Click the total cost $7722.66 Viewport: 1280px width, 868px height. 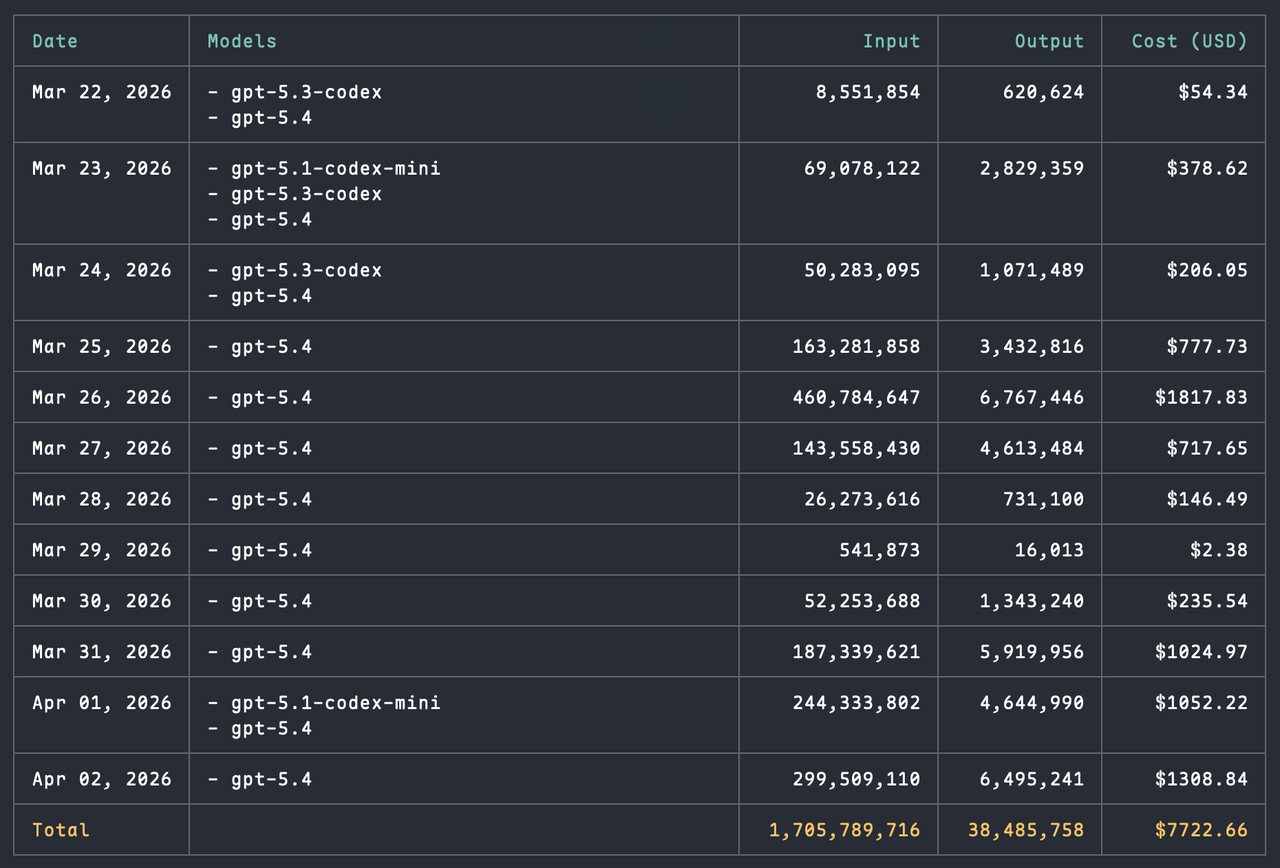click(1201, 830)
